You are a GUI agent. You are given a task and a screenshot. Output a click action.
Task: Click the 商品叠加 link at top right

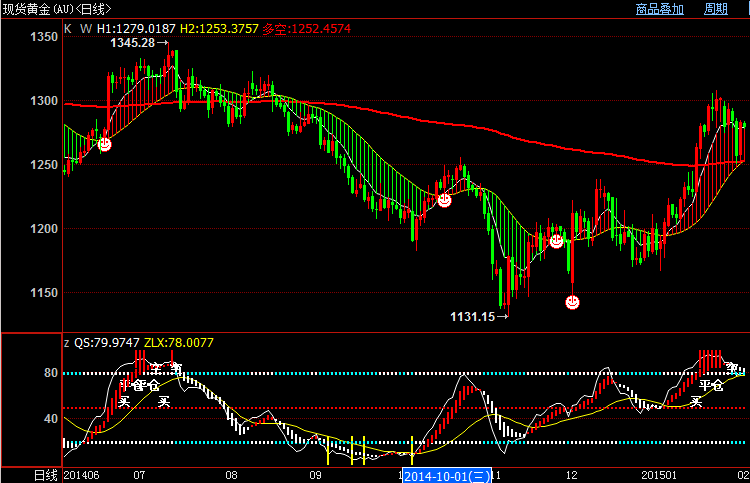(660, 9)
